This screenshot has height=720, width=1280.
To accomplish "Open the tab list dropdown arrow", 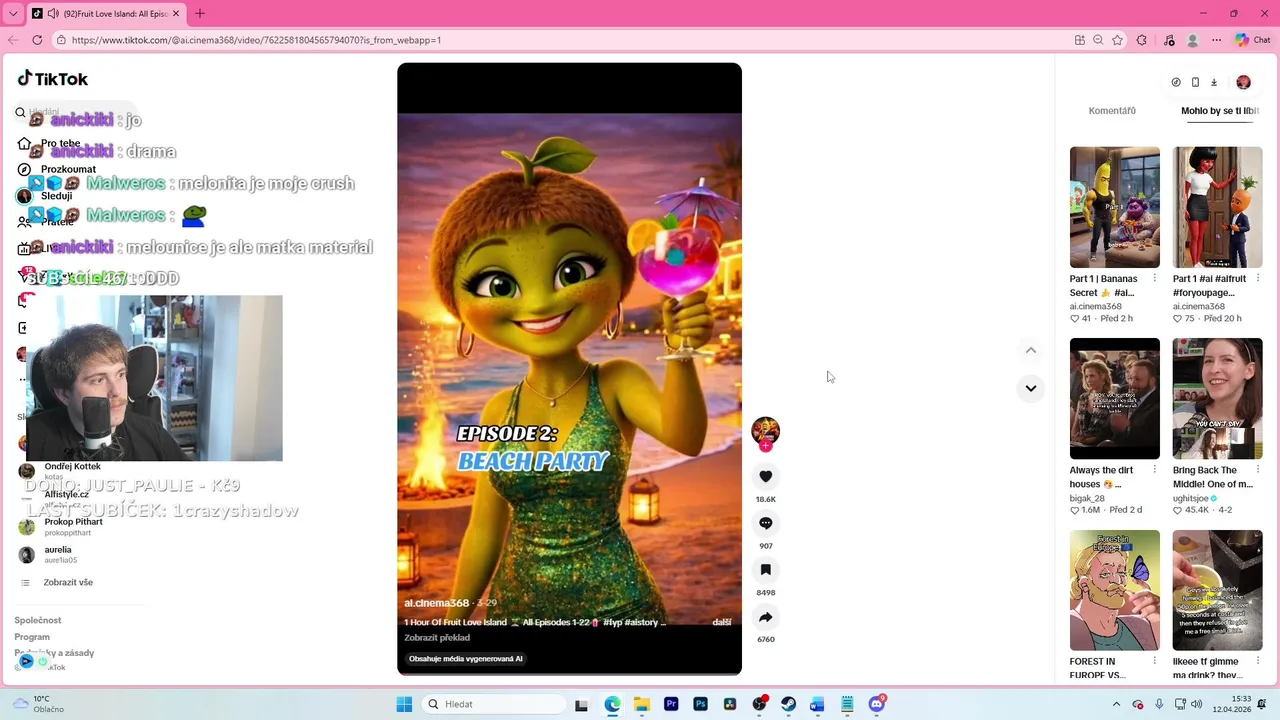I will (x=13, y=14).
